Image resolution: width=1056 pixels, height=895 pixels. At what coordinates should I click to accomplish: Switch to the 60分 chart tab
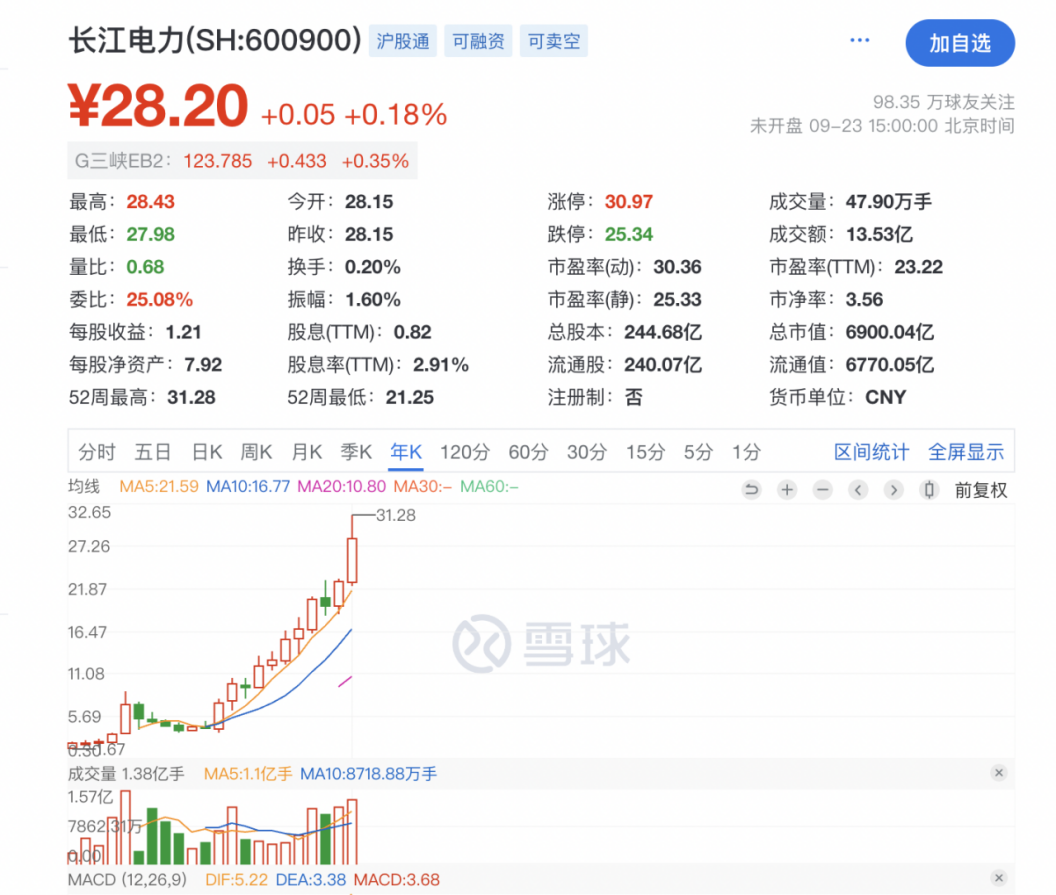[x=528, y=452]
